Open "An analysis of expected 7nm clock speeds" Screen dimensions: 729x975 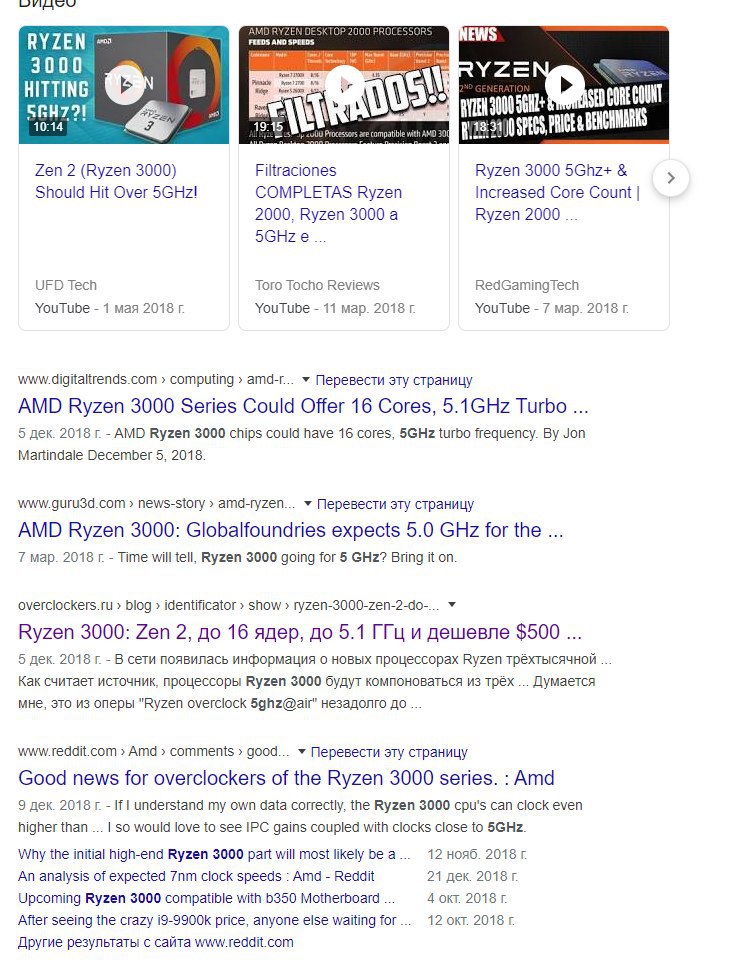point(196,877)
